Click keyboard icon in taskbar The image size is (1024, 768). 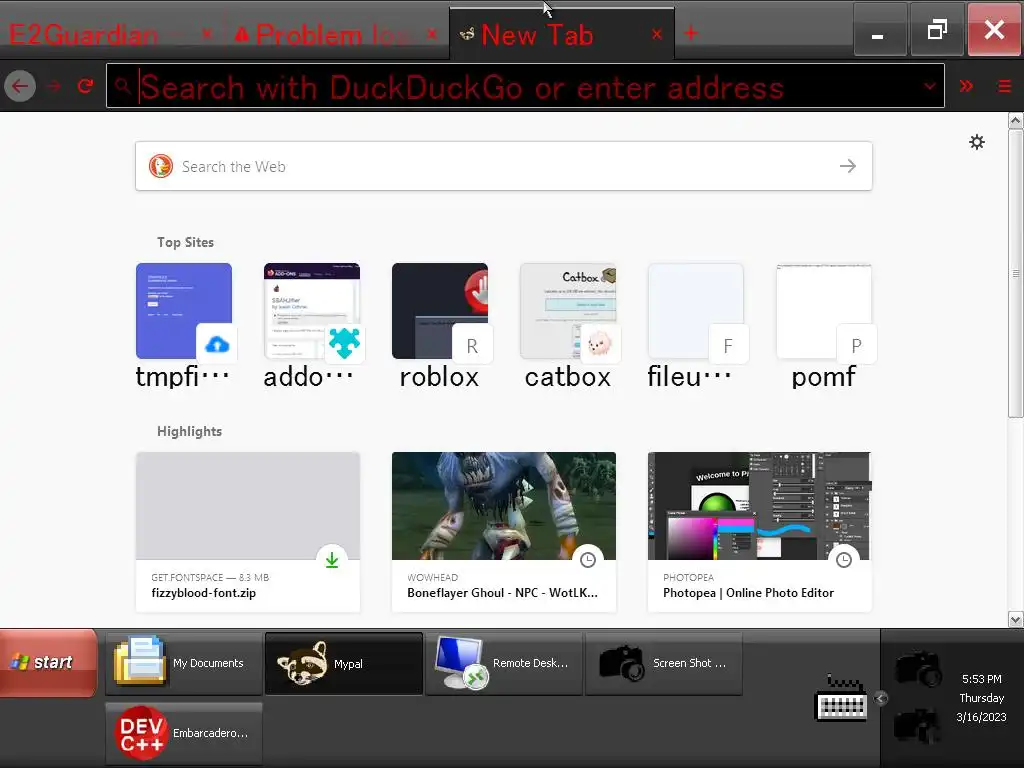coord(841,698)
